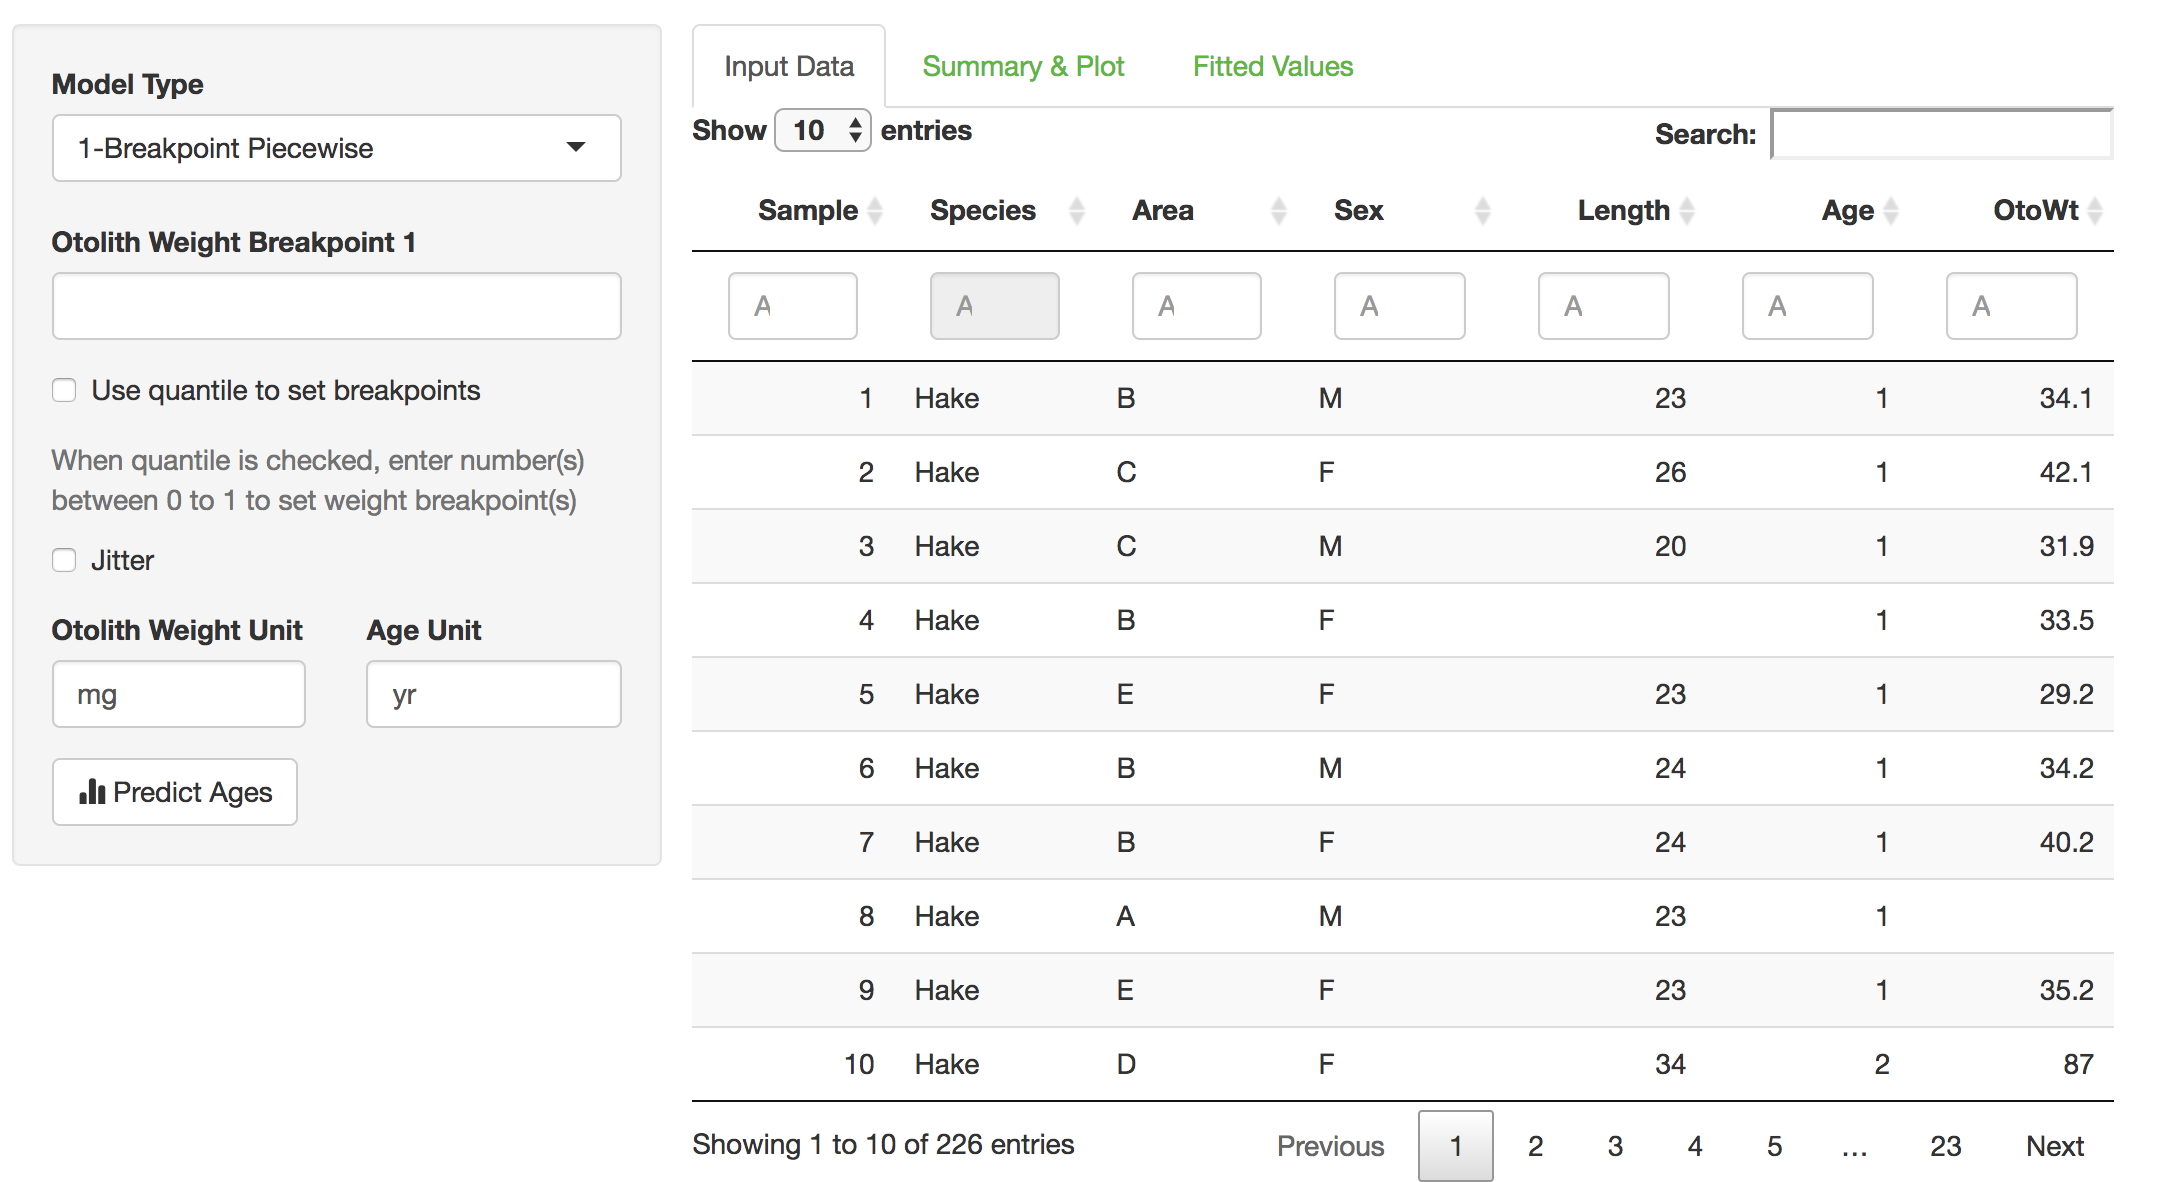Sort by Age column icon
The image size is (2166, 1182).
(x=1890, y=211)
